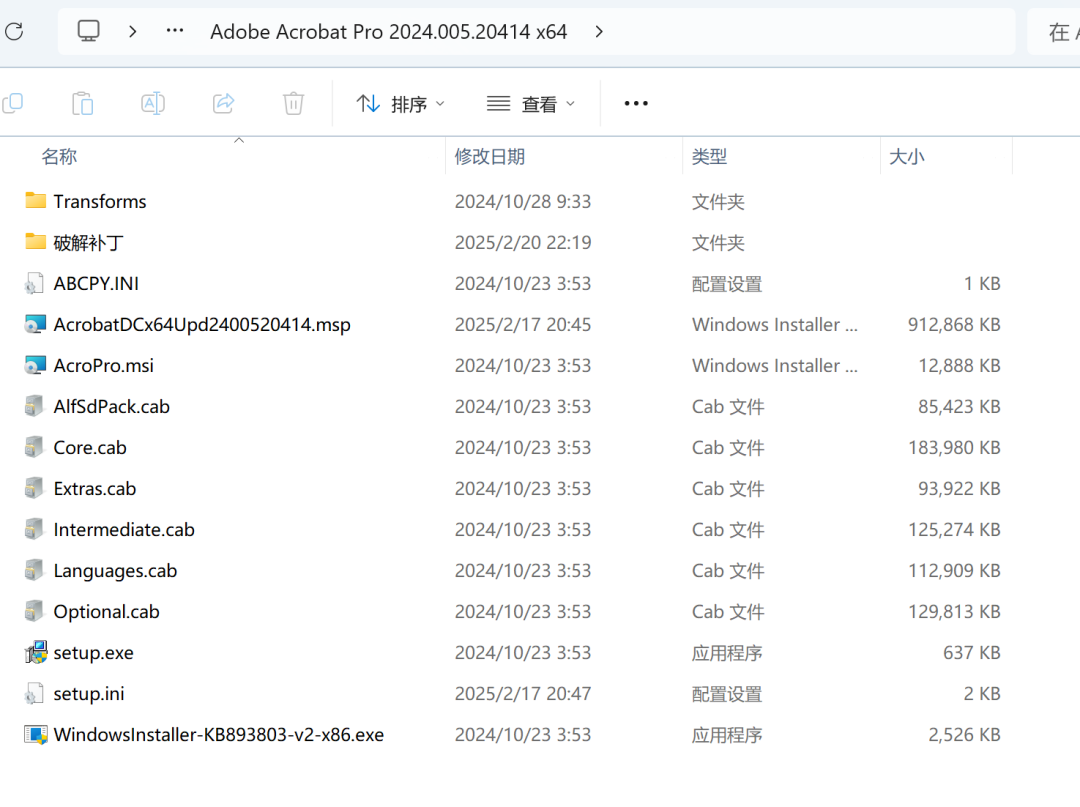The image size is (1080, 807).
Task: Click the 637 KB size value
Action: [972, 653]
